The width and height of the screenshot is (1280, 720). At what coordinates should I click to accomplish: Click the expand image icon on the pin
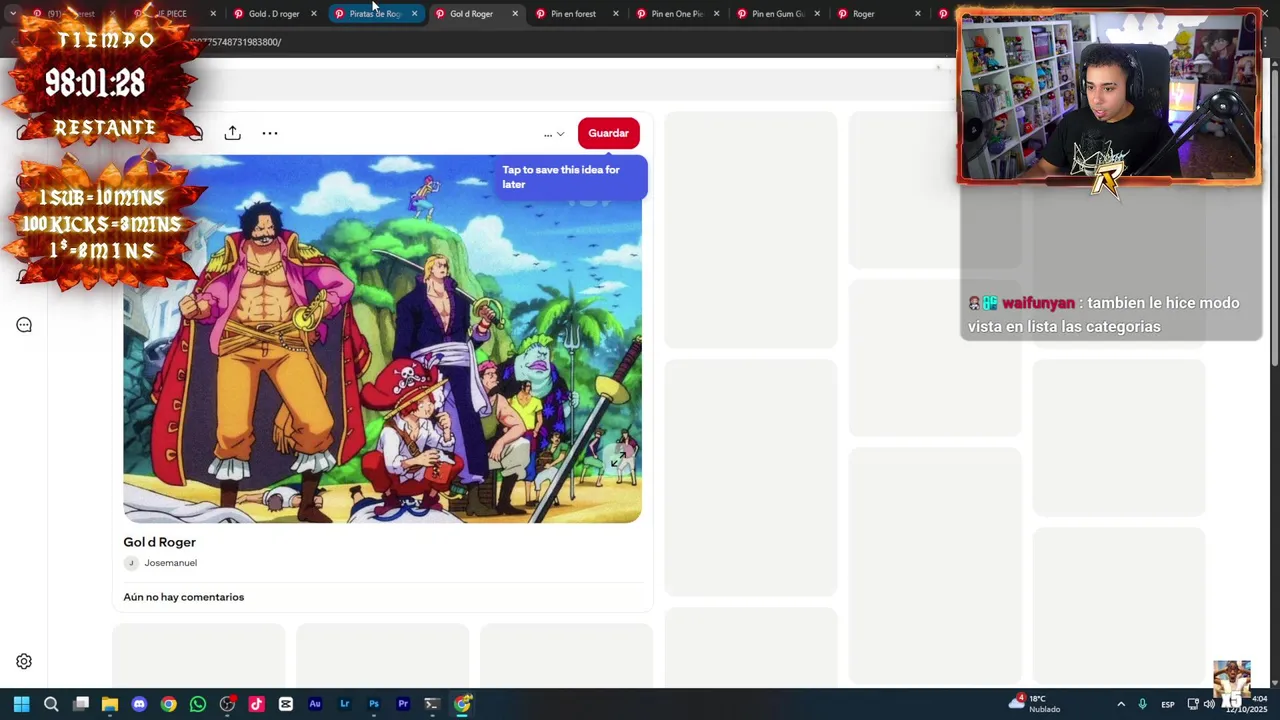click(618, 459)
